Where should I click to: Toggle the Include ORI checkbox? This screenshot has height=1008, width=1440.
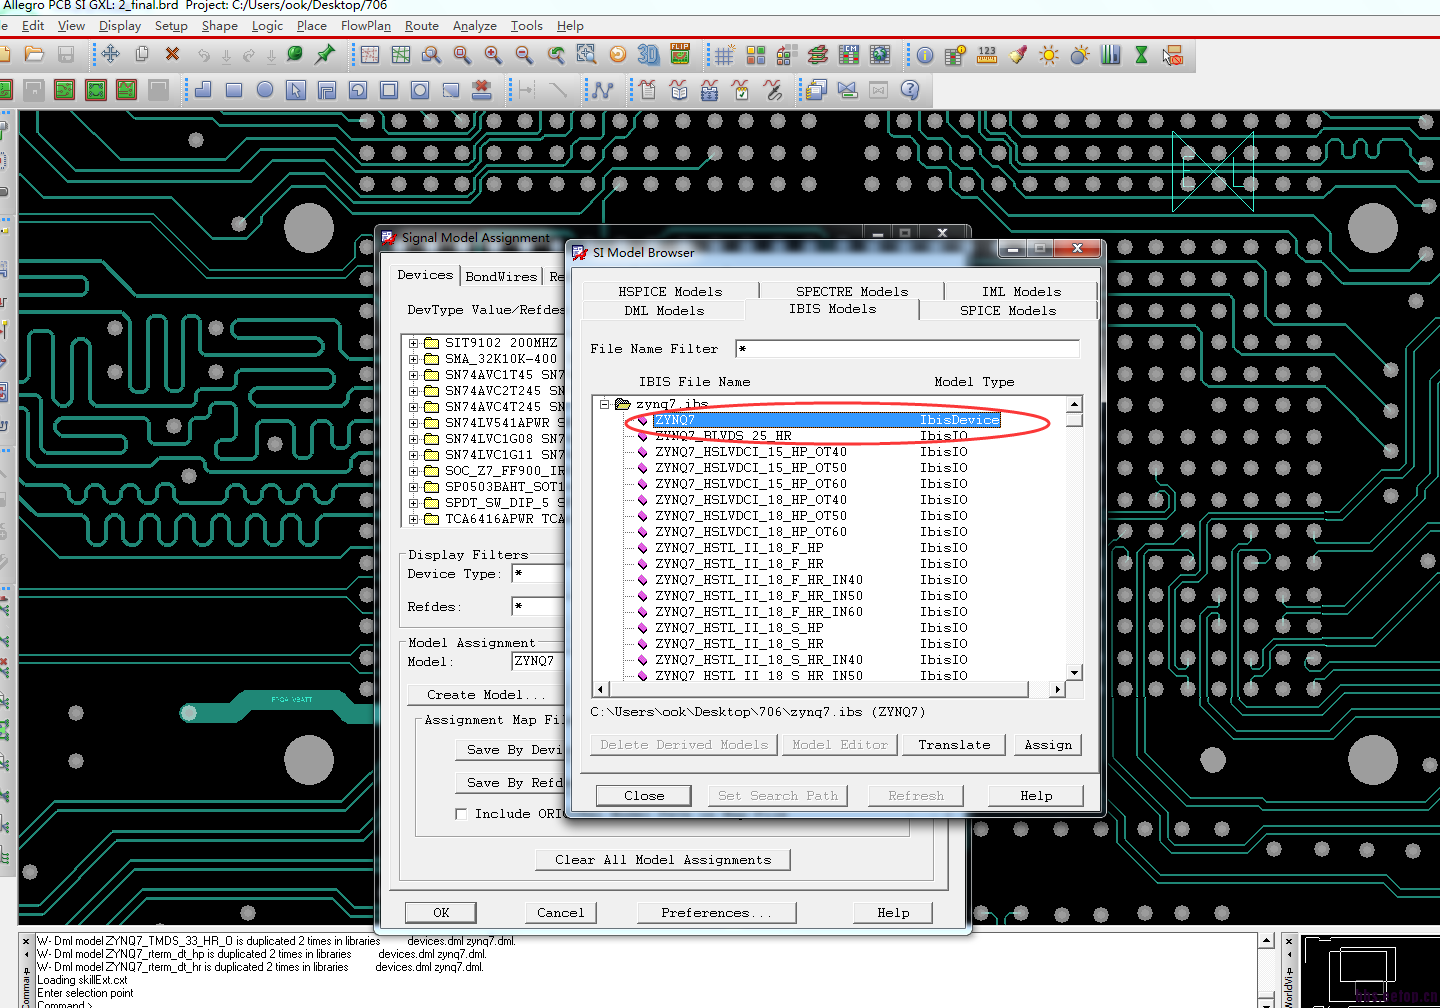pos(461,814)
